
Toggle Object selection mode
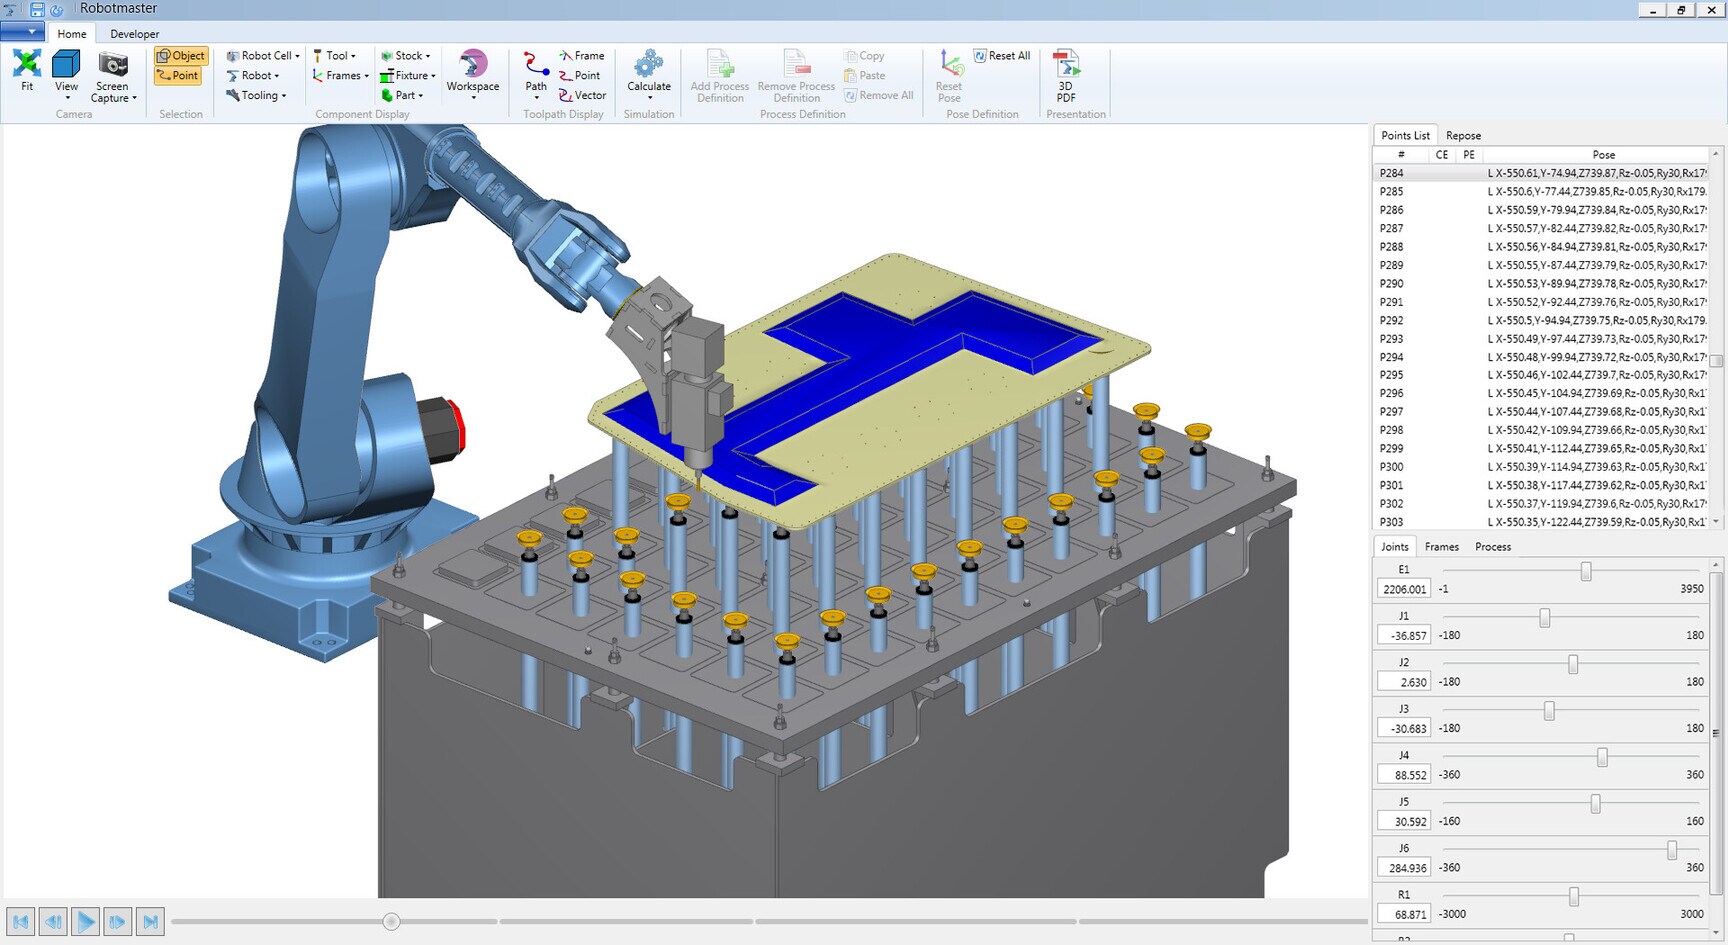coord(181,56)
